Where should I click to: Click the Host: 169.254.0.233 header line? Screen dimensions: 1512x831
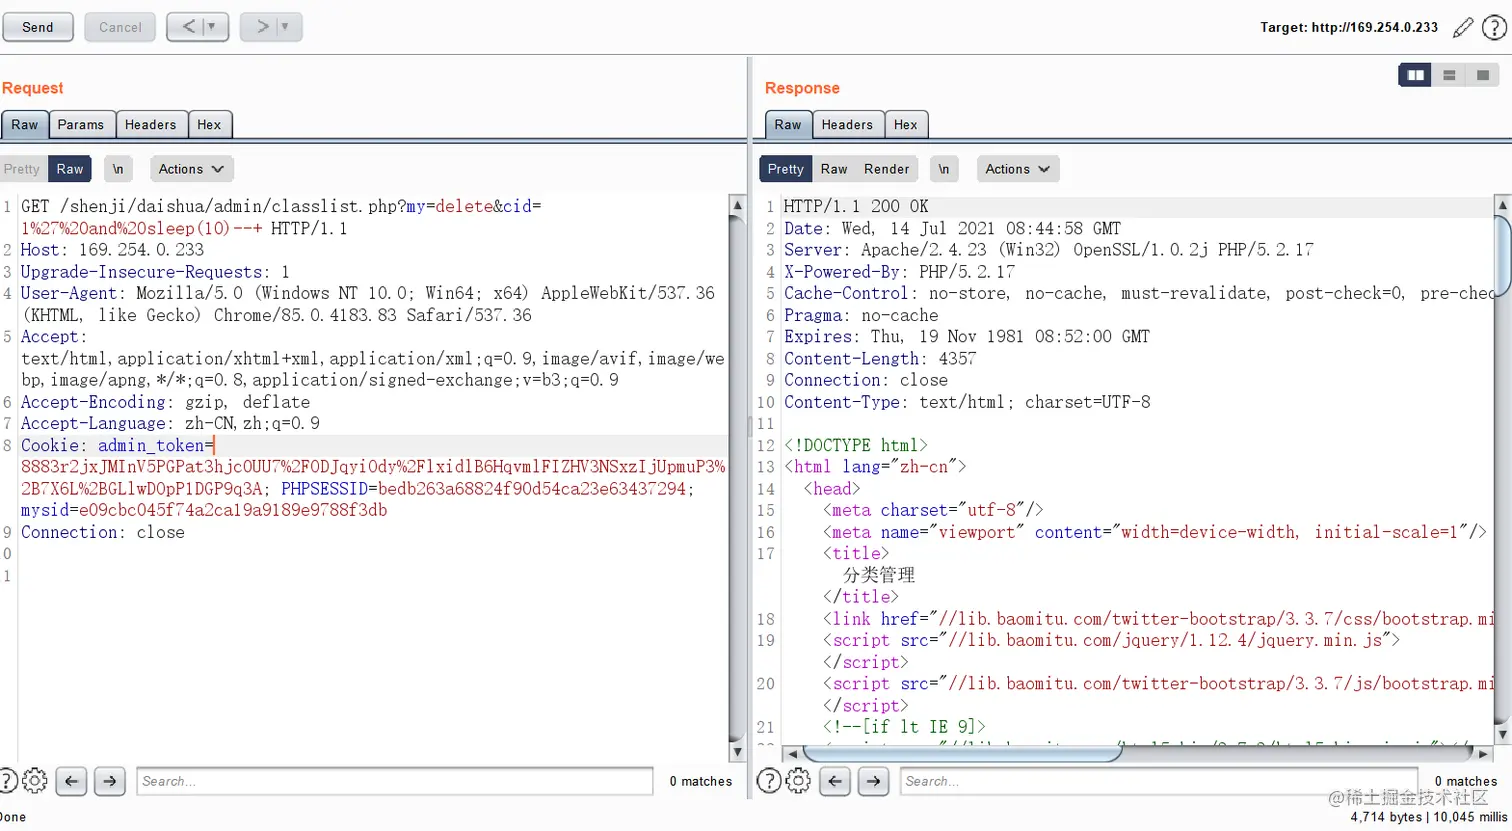pyautogui.click(x=112, y=250)
